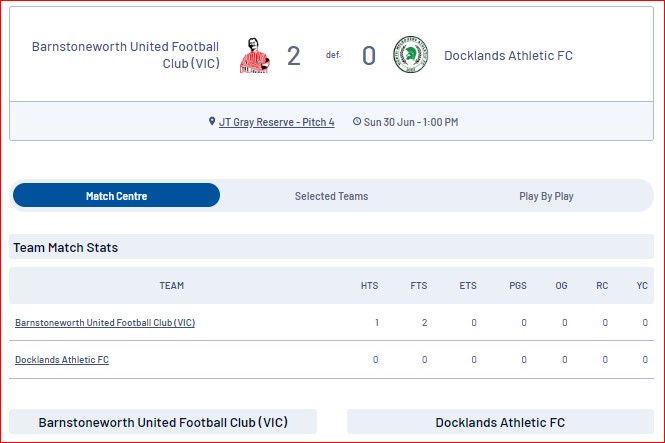Click the Docklands Athletic green crest logo

(x=410, y=55)
